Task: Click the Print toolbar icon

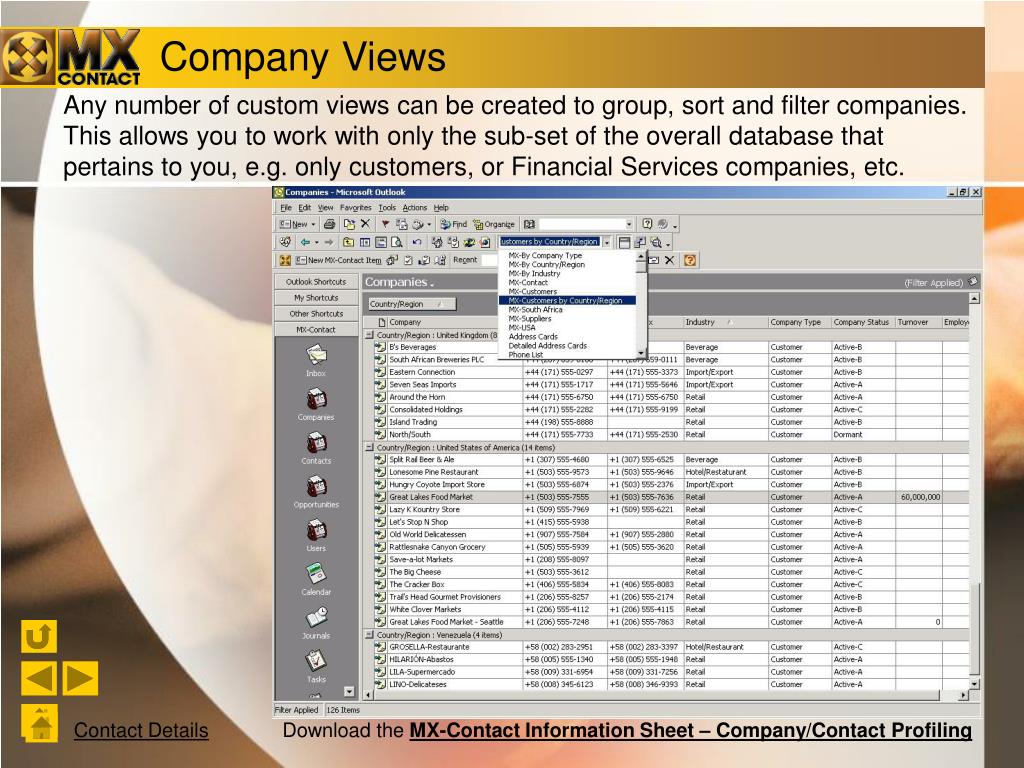Action: coord(330,224)
